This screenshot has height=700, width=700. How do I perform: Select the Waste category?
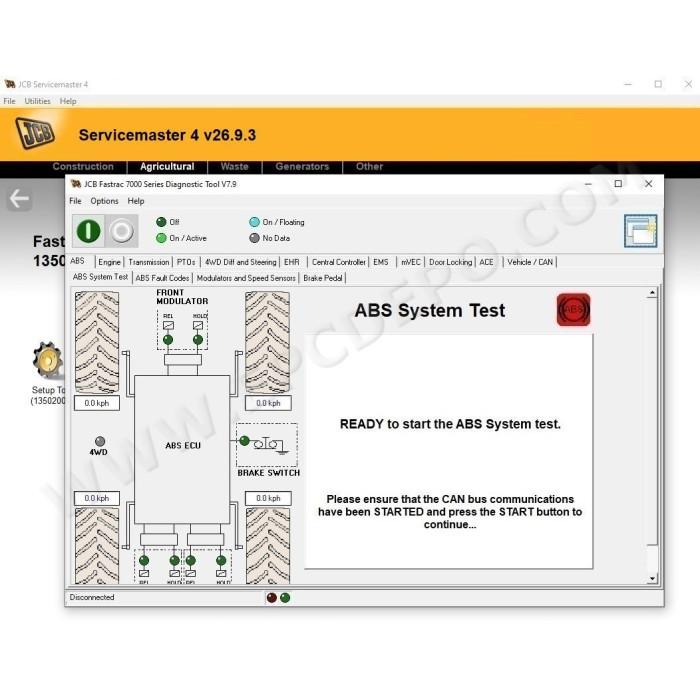234,167
